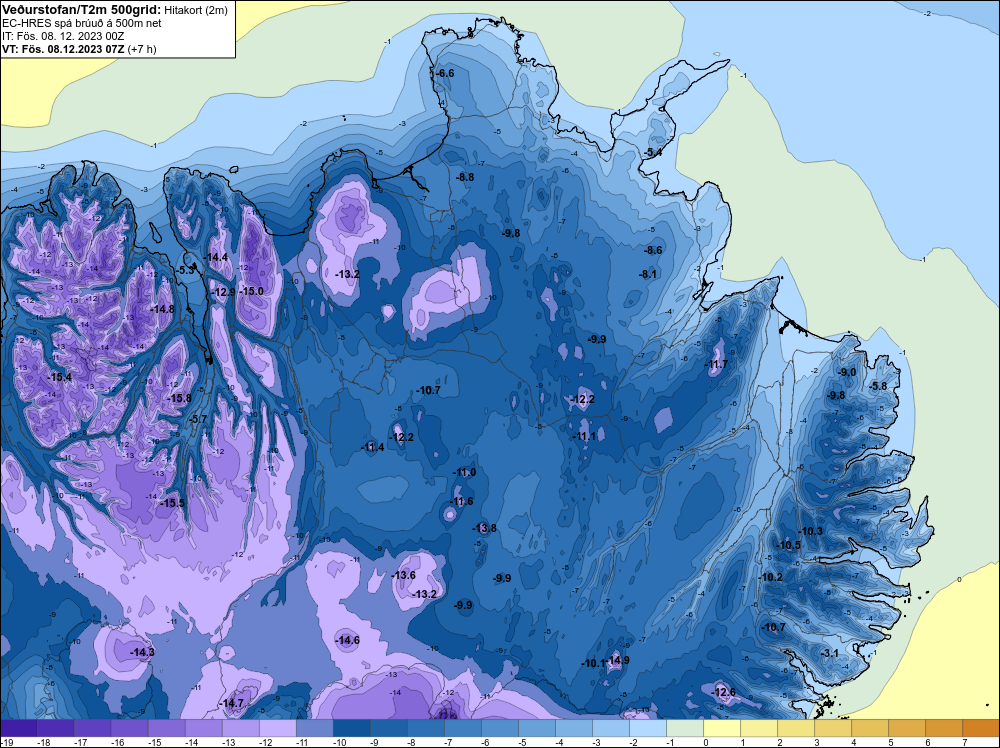Pick the legend color swatch between -10 and -9

pos(351,728)
